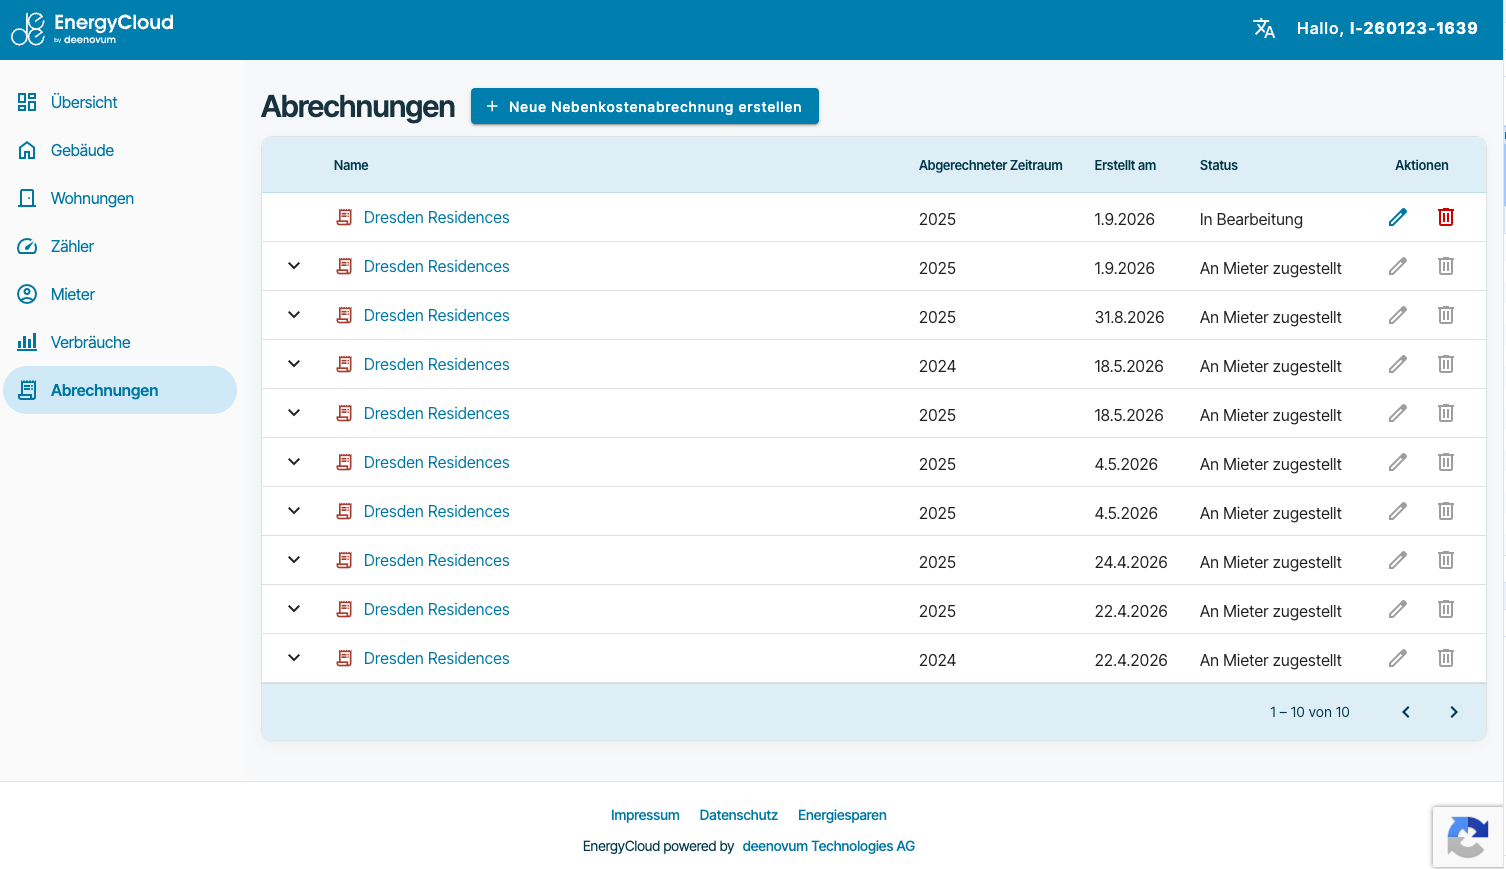Go to previous page of table
This screenshot has width=1506, height=869.
[x=1406, y=712]
